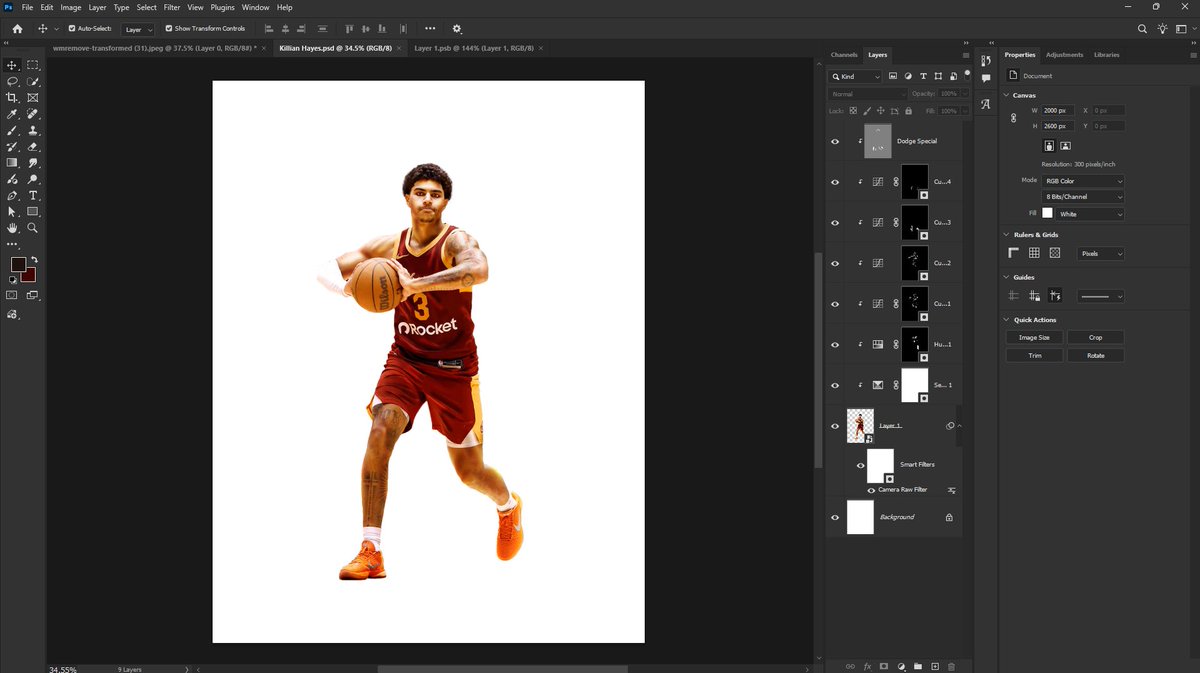Hide the Layer 1 smart object
Image resolution: width=1200 pixels, height=673 pixels.
point(835,426)
